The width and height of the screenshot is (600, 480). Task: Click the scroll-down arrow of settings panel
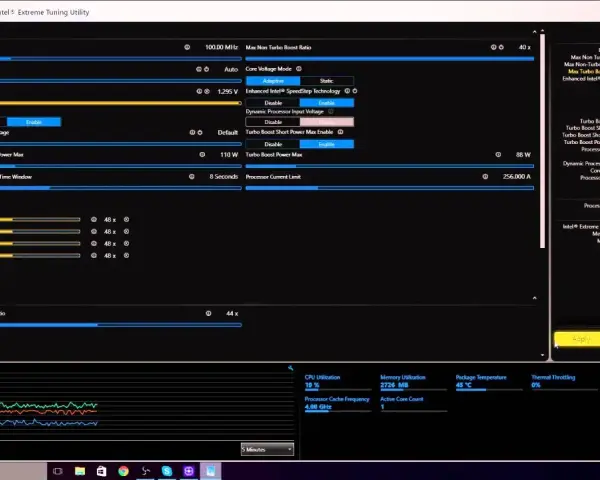(542, 355)
